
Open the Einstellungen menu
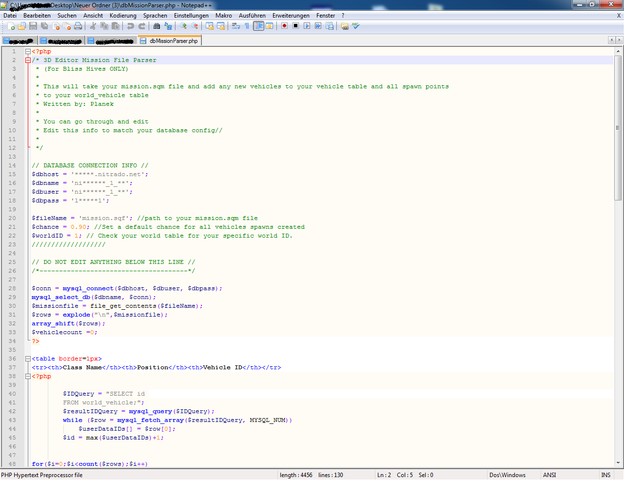(x=191, y=16)
